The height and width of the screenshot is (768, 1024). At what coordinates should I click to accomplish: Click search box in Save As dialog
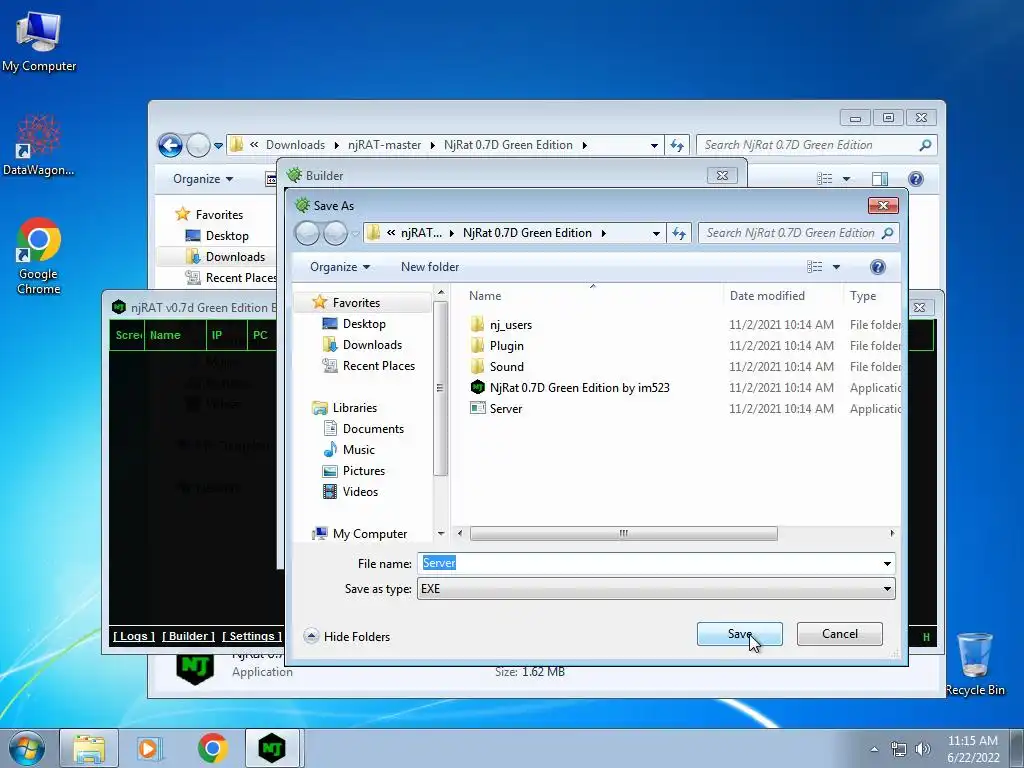pos(798,232)
